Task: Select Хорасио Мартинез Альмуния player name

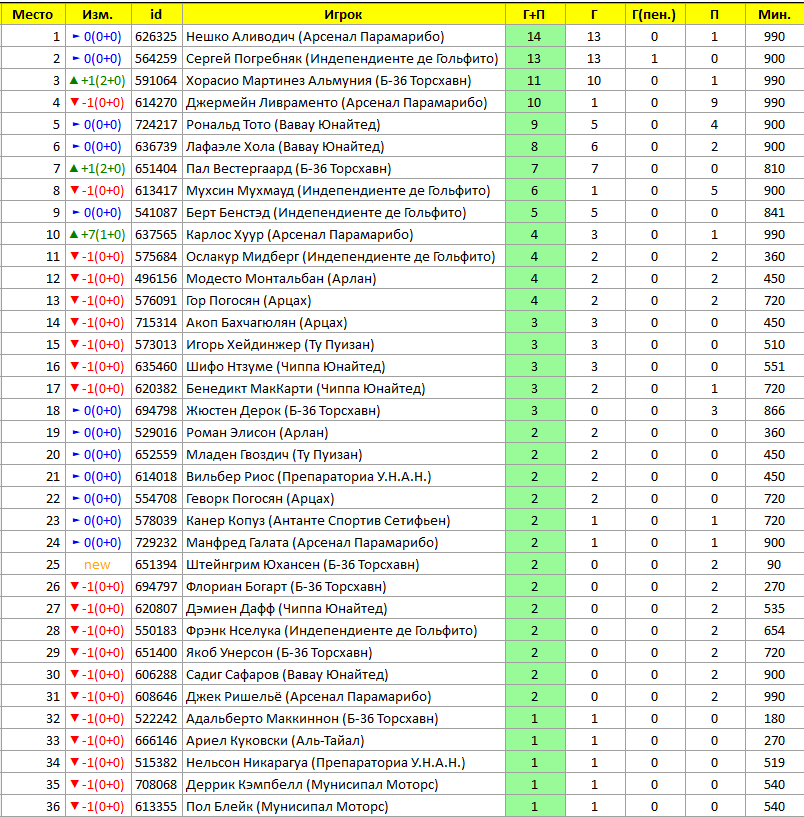Action: 328,80
